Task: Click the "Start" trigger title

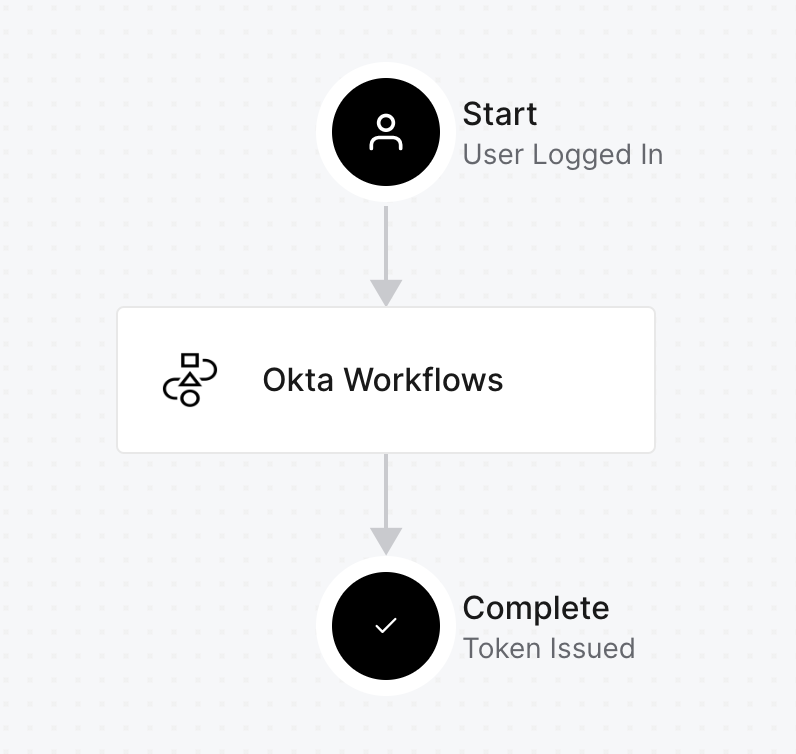Action: point(500,114)
